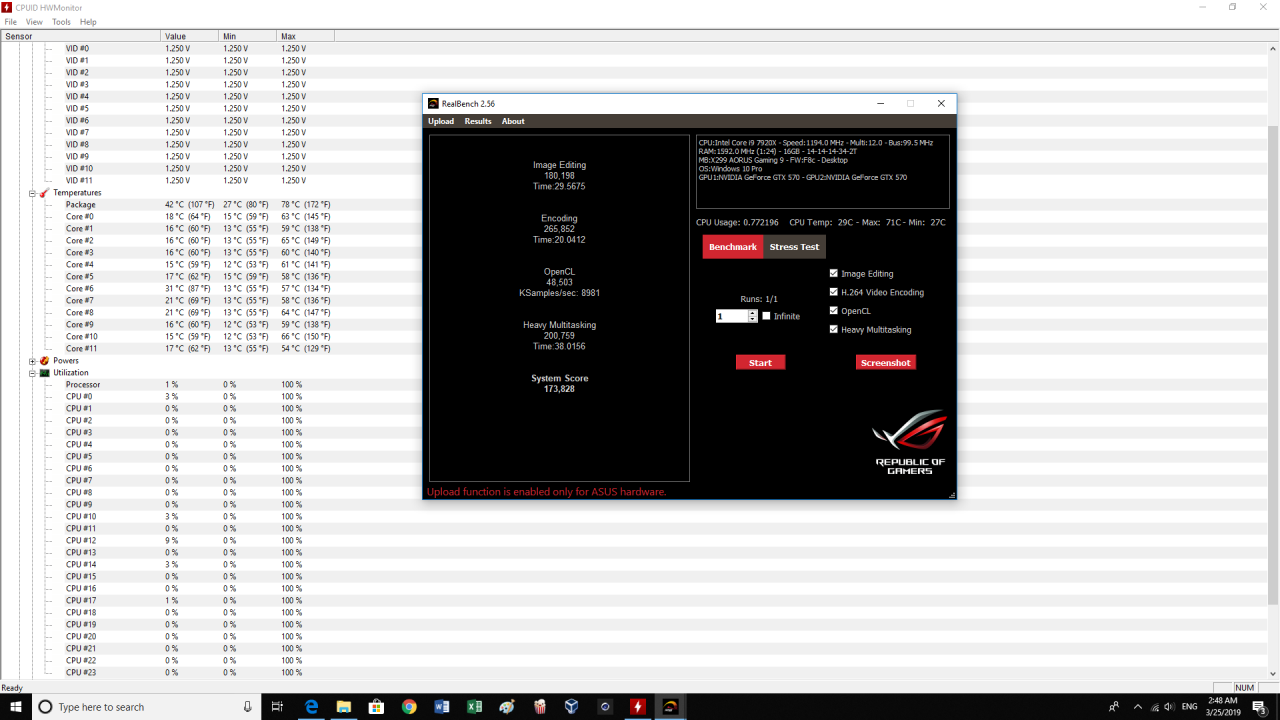Open Microsoft Word from the taskbar
This screenshot has width=1280, height=720.
442,707
